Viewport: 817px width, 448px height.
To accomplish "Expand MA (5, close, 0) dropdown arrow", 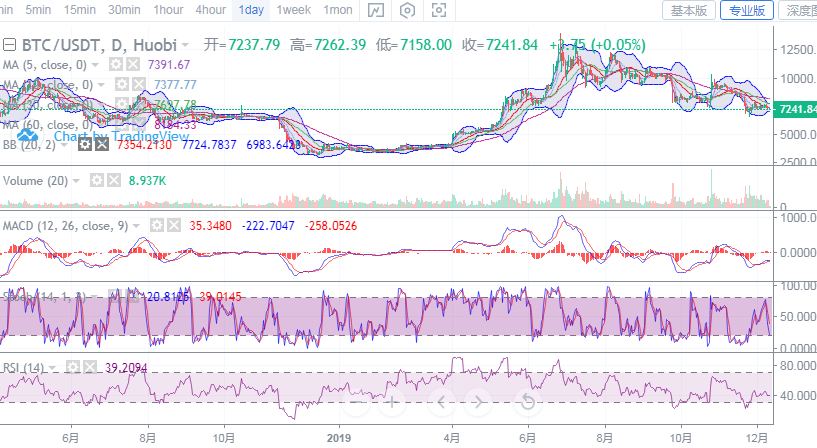I will tap(95, 65).
